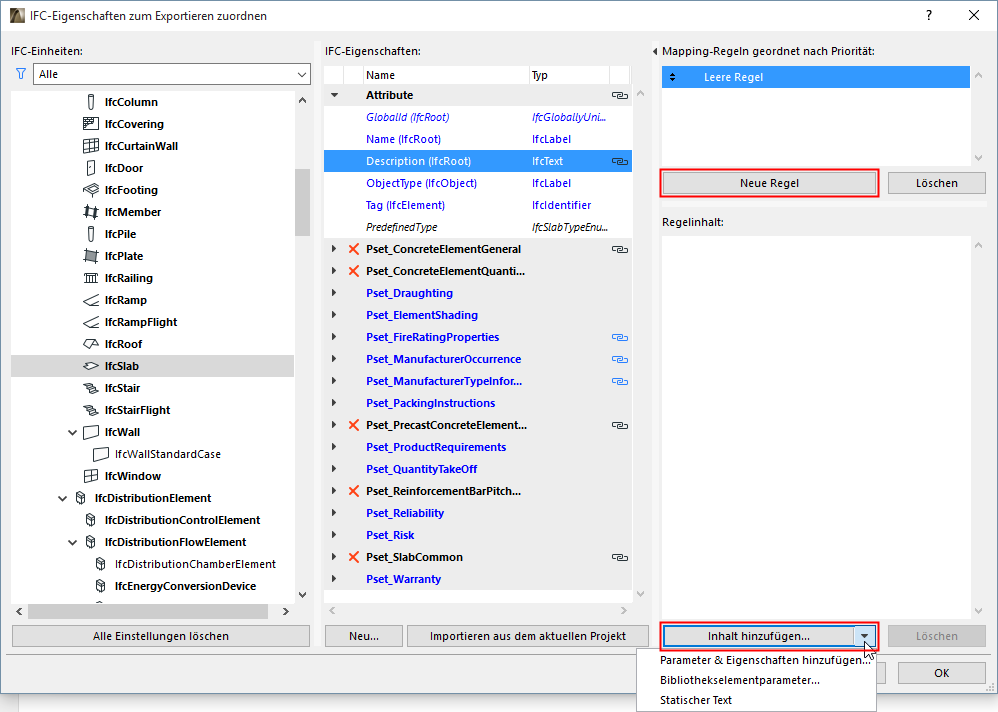998x712 pixels.
Task: Expand Pset_QuantityTakeOff property set
Action: click(334, 469)
